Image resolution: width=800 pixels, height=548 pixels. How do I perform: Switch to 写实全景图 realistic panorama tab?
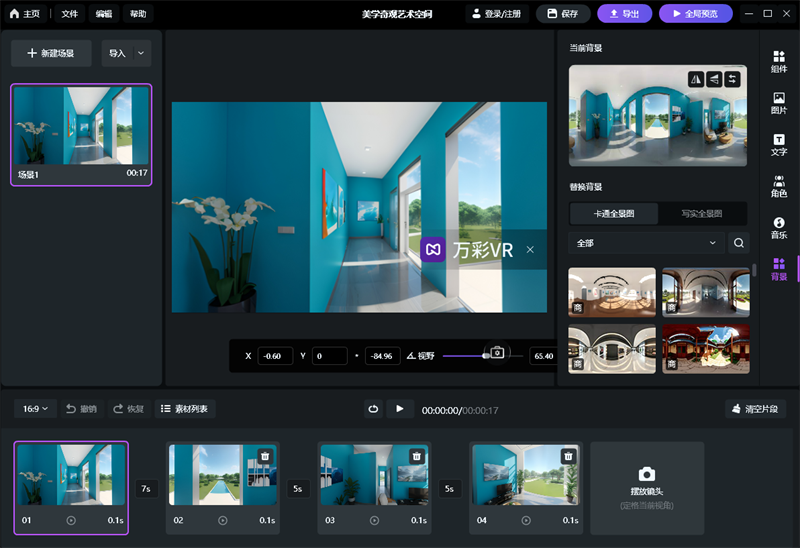[702, 213]
